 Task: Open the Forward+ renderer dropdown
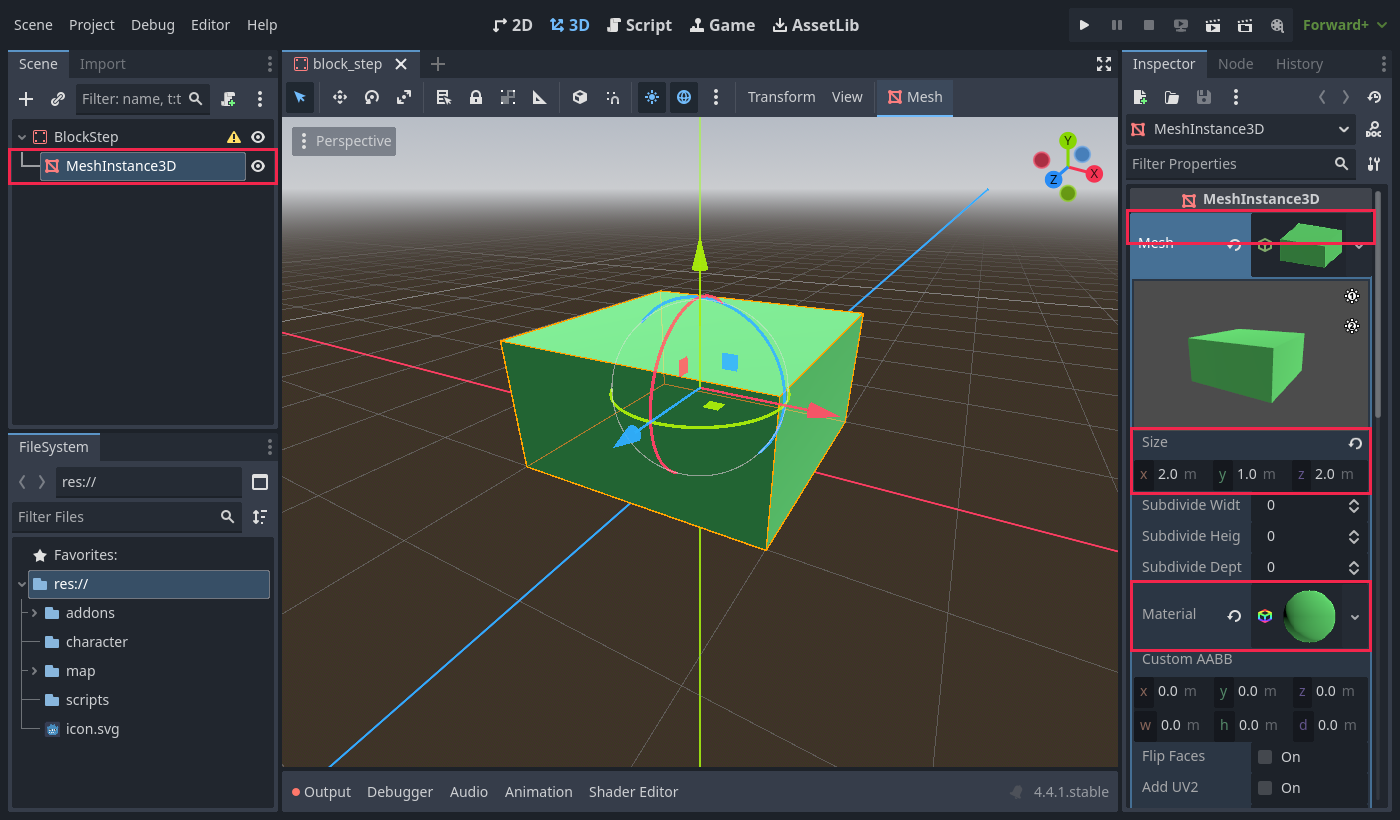tap(1345, 25)
